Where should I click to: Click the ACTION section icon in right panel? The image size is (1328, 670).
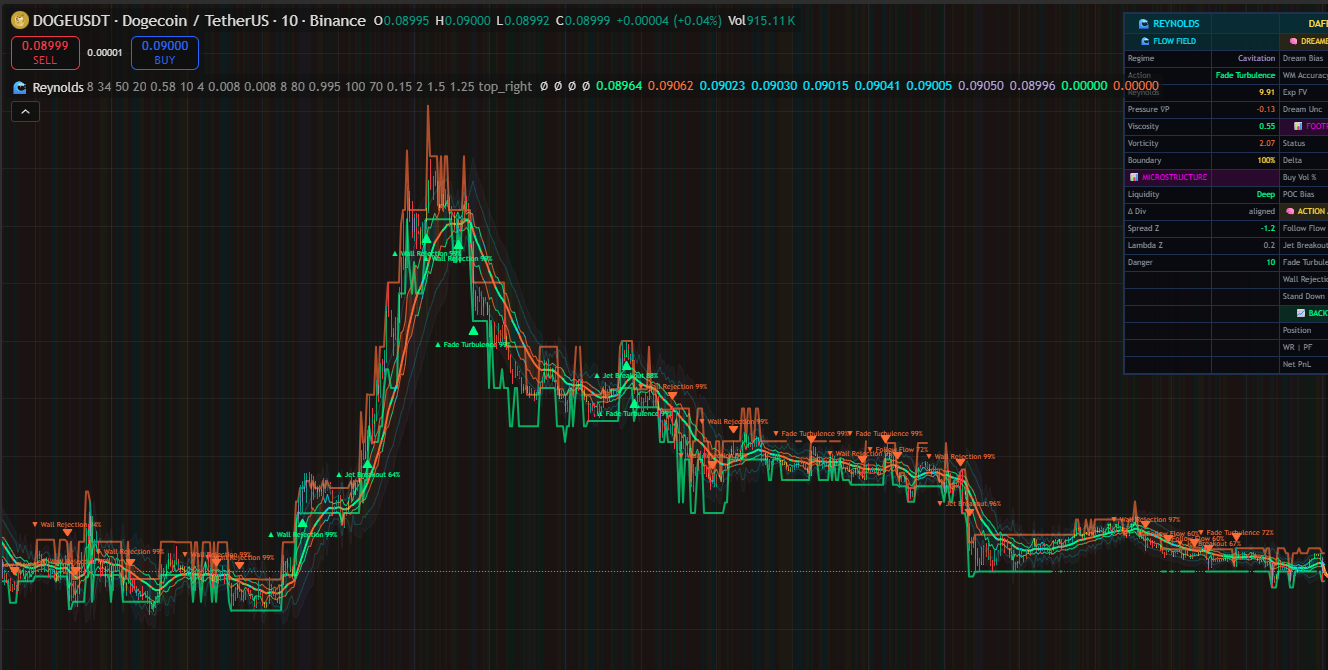coord(1289,210)
